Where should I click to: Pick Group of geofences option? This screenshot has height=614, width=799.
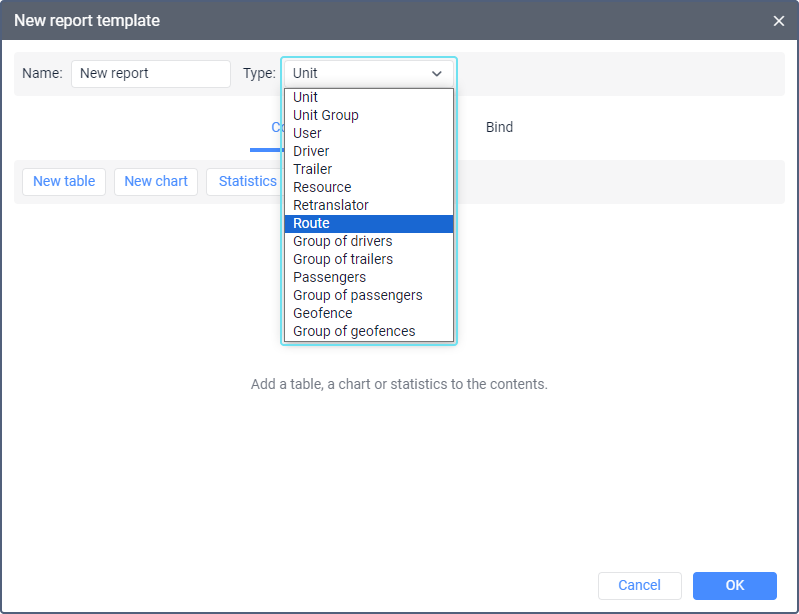pyautogui.click(x=354, y=331)
